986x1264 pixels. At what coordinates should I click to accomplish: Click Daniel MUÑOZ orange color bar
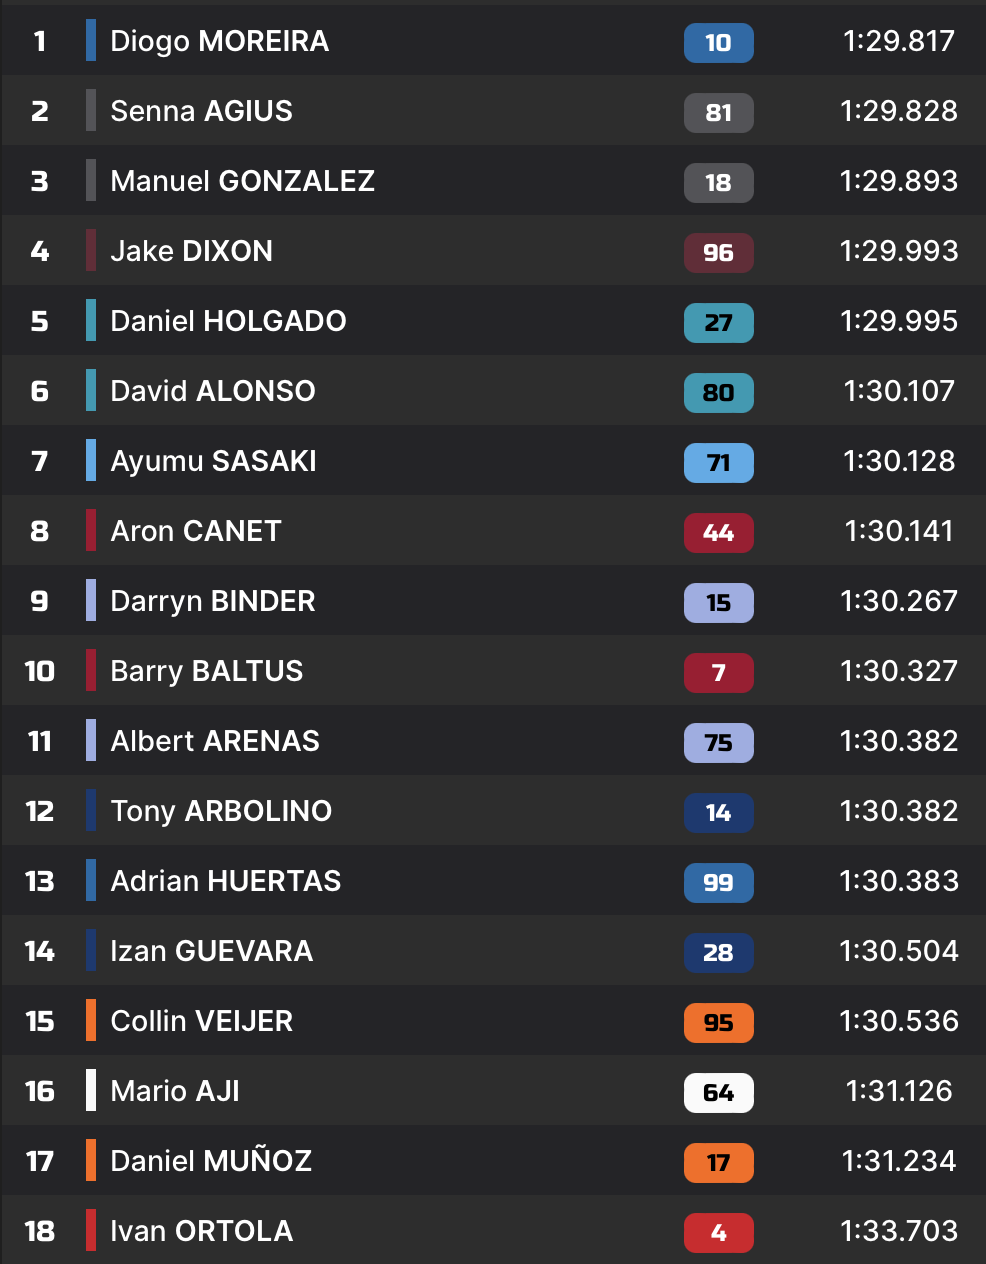point(91,1161)
